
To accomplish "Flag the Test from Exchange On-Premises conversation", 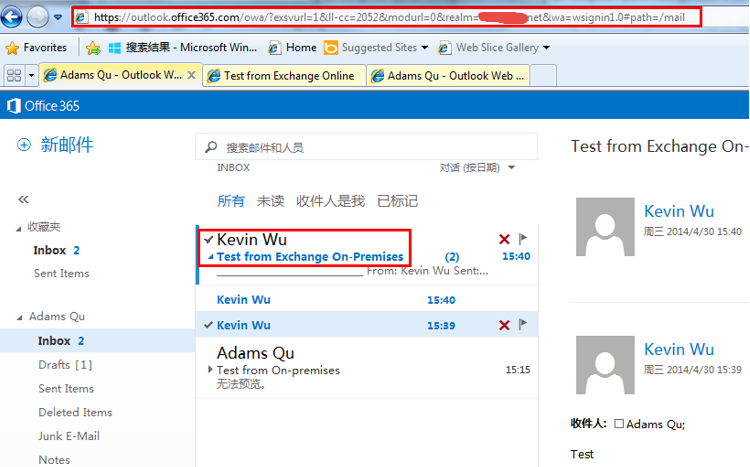I will 522,240.
